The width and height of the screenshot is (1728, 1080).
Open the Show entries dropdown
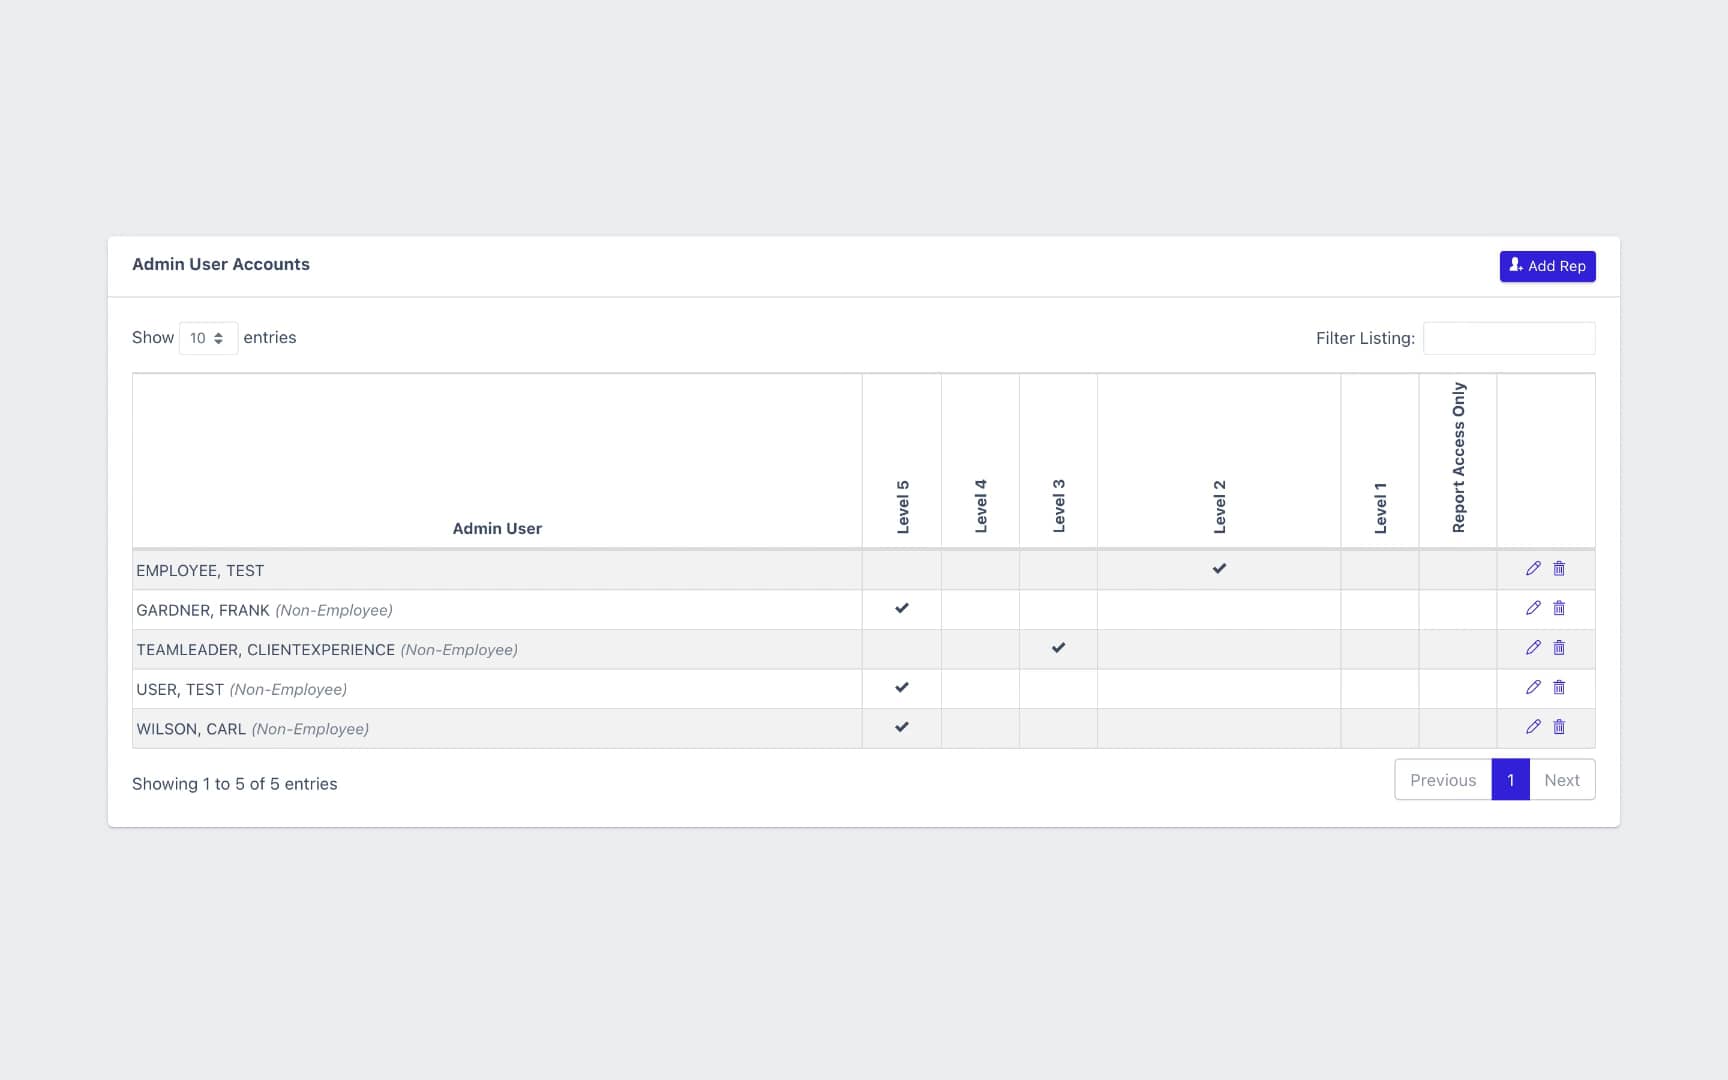(x=208, y=338)
